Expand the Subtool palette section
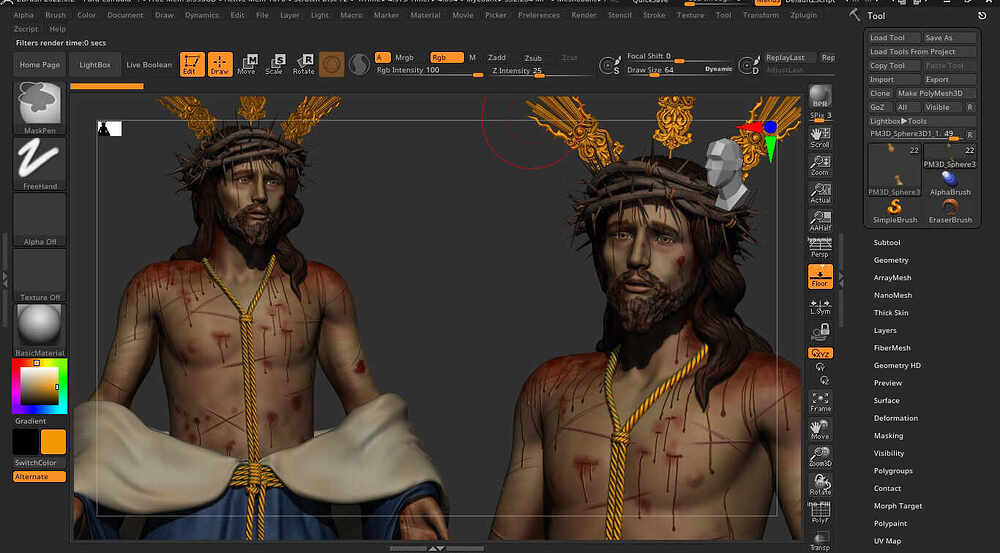 (886, 242)
